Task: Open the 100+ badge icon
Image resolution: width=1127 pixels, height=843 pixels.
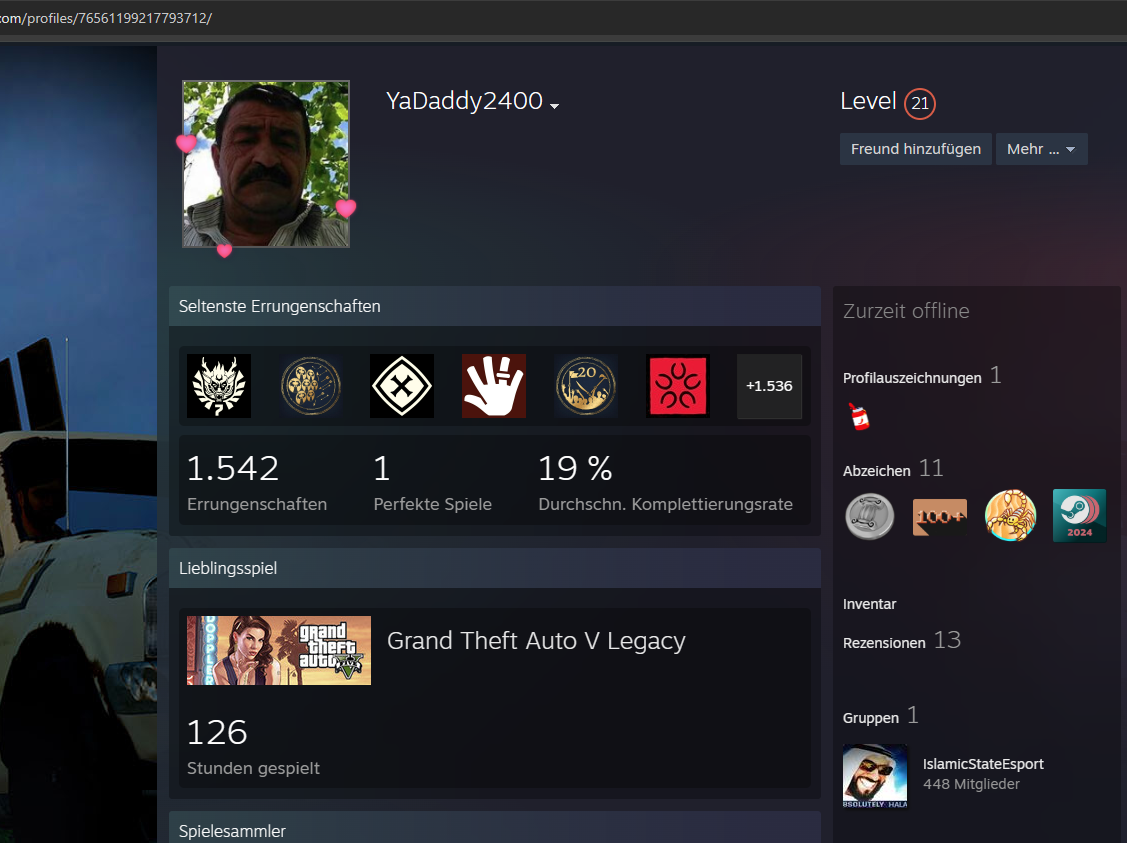Action: click(x=939, y=516)
